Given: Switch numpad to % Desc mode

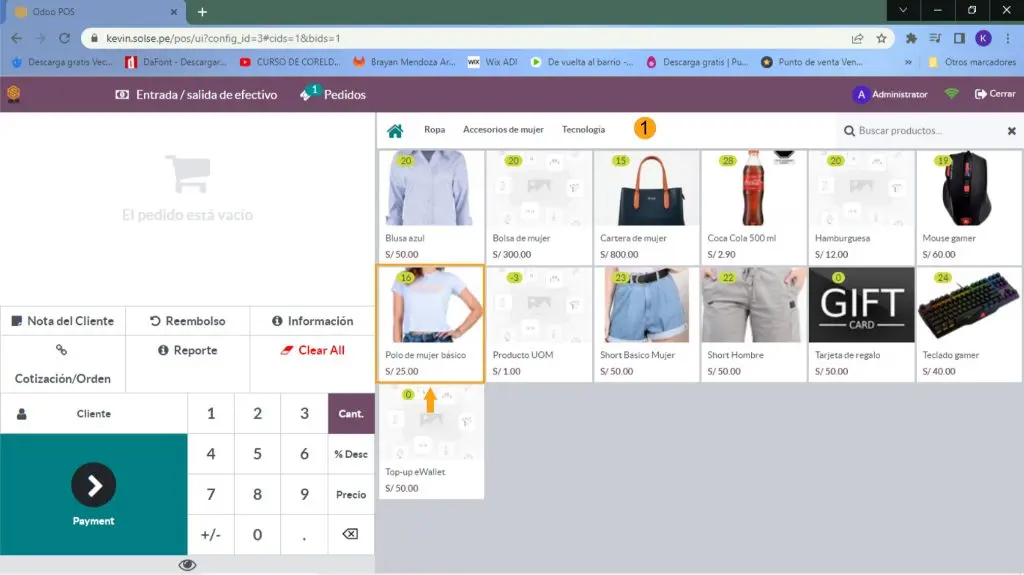Looking at the screenshot, I should [x=350, y=454].
